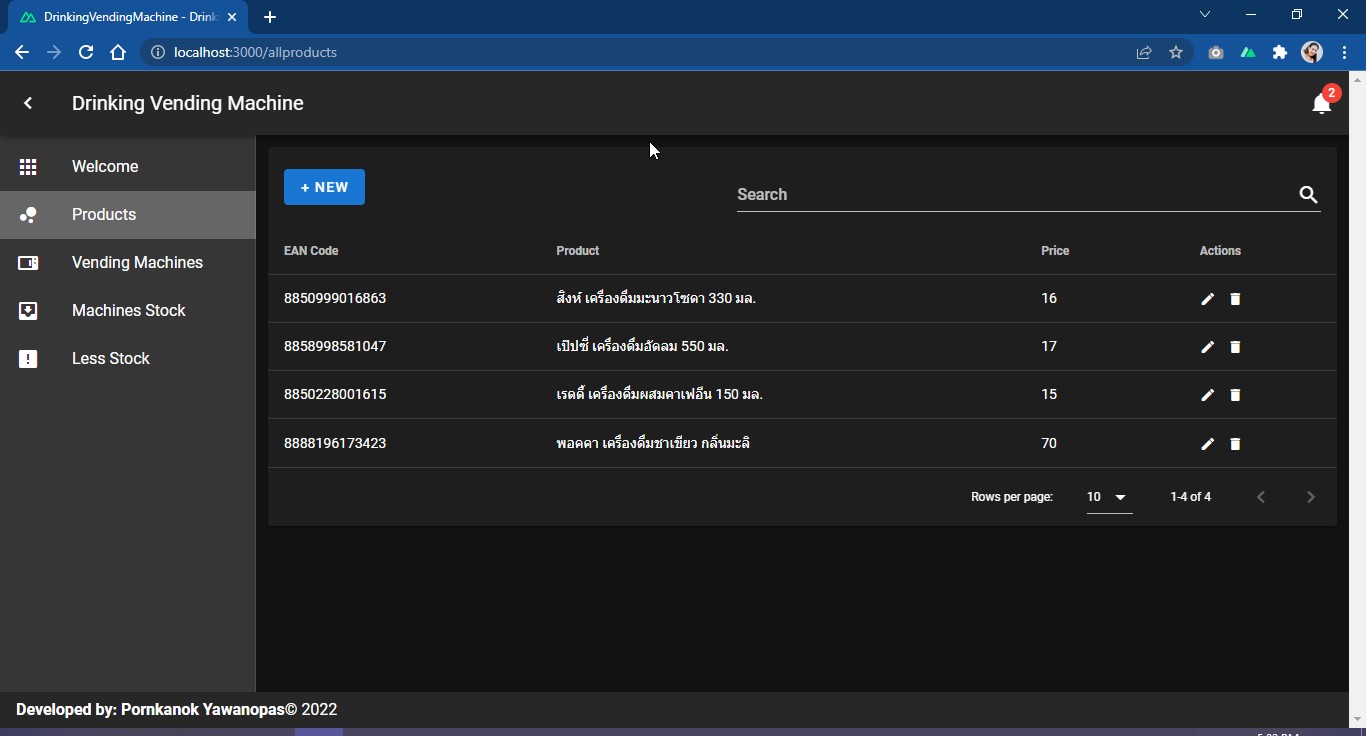This screenshot has width=1366, height=736.
Task: Close the DrinkingVendingMachine tab
Action: [231, 17]
